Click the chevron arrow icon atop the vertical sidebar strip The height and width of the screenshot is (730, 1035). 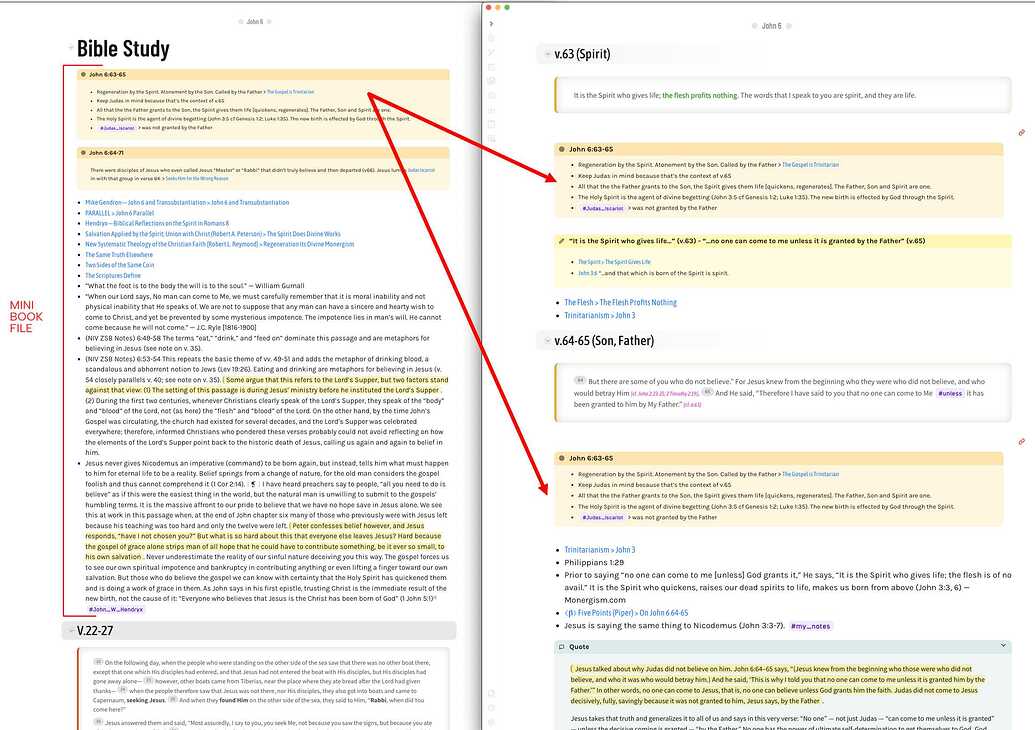click(492, 23)
